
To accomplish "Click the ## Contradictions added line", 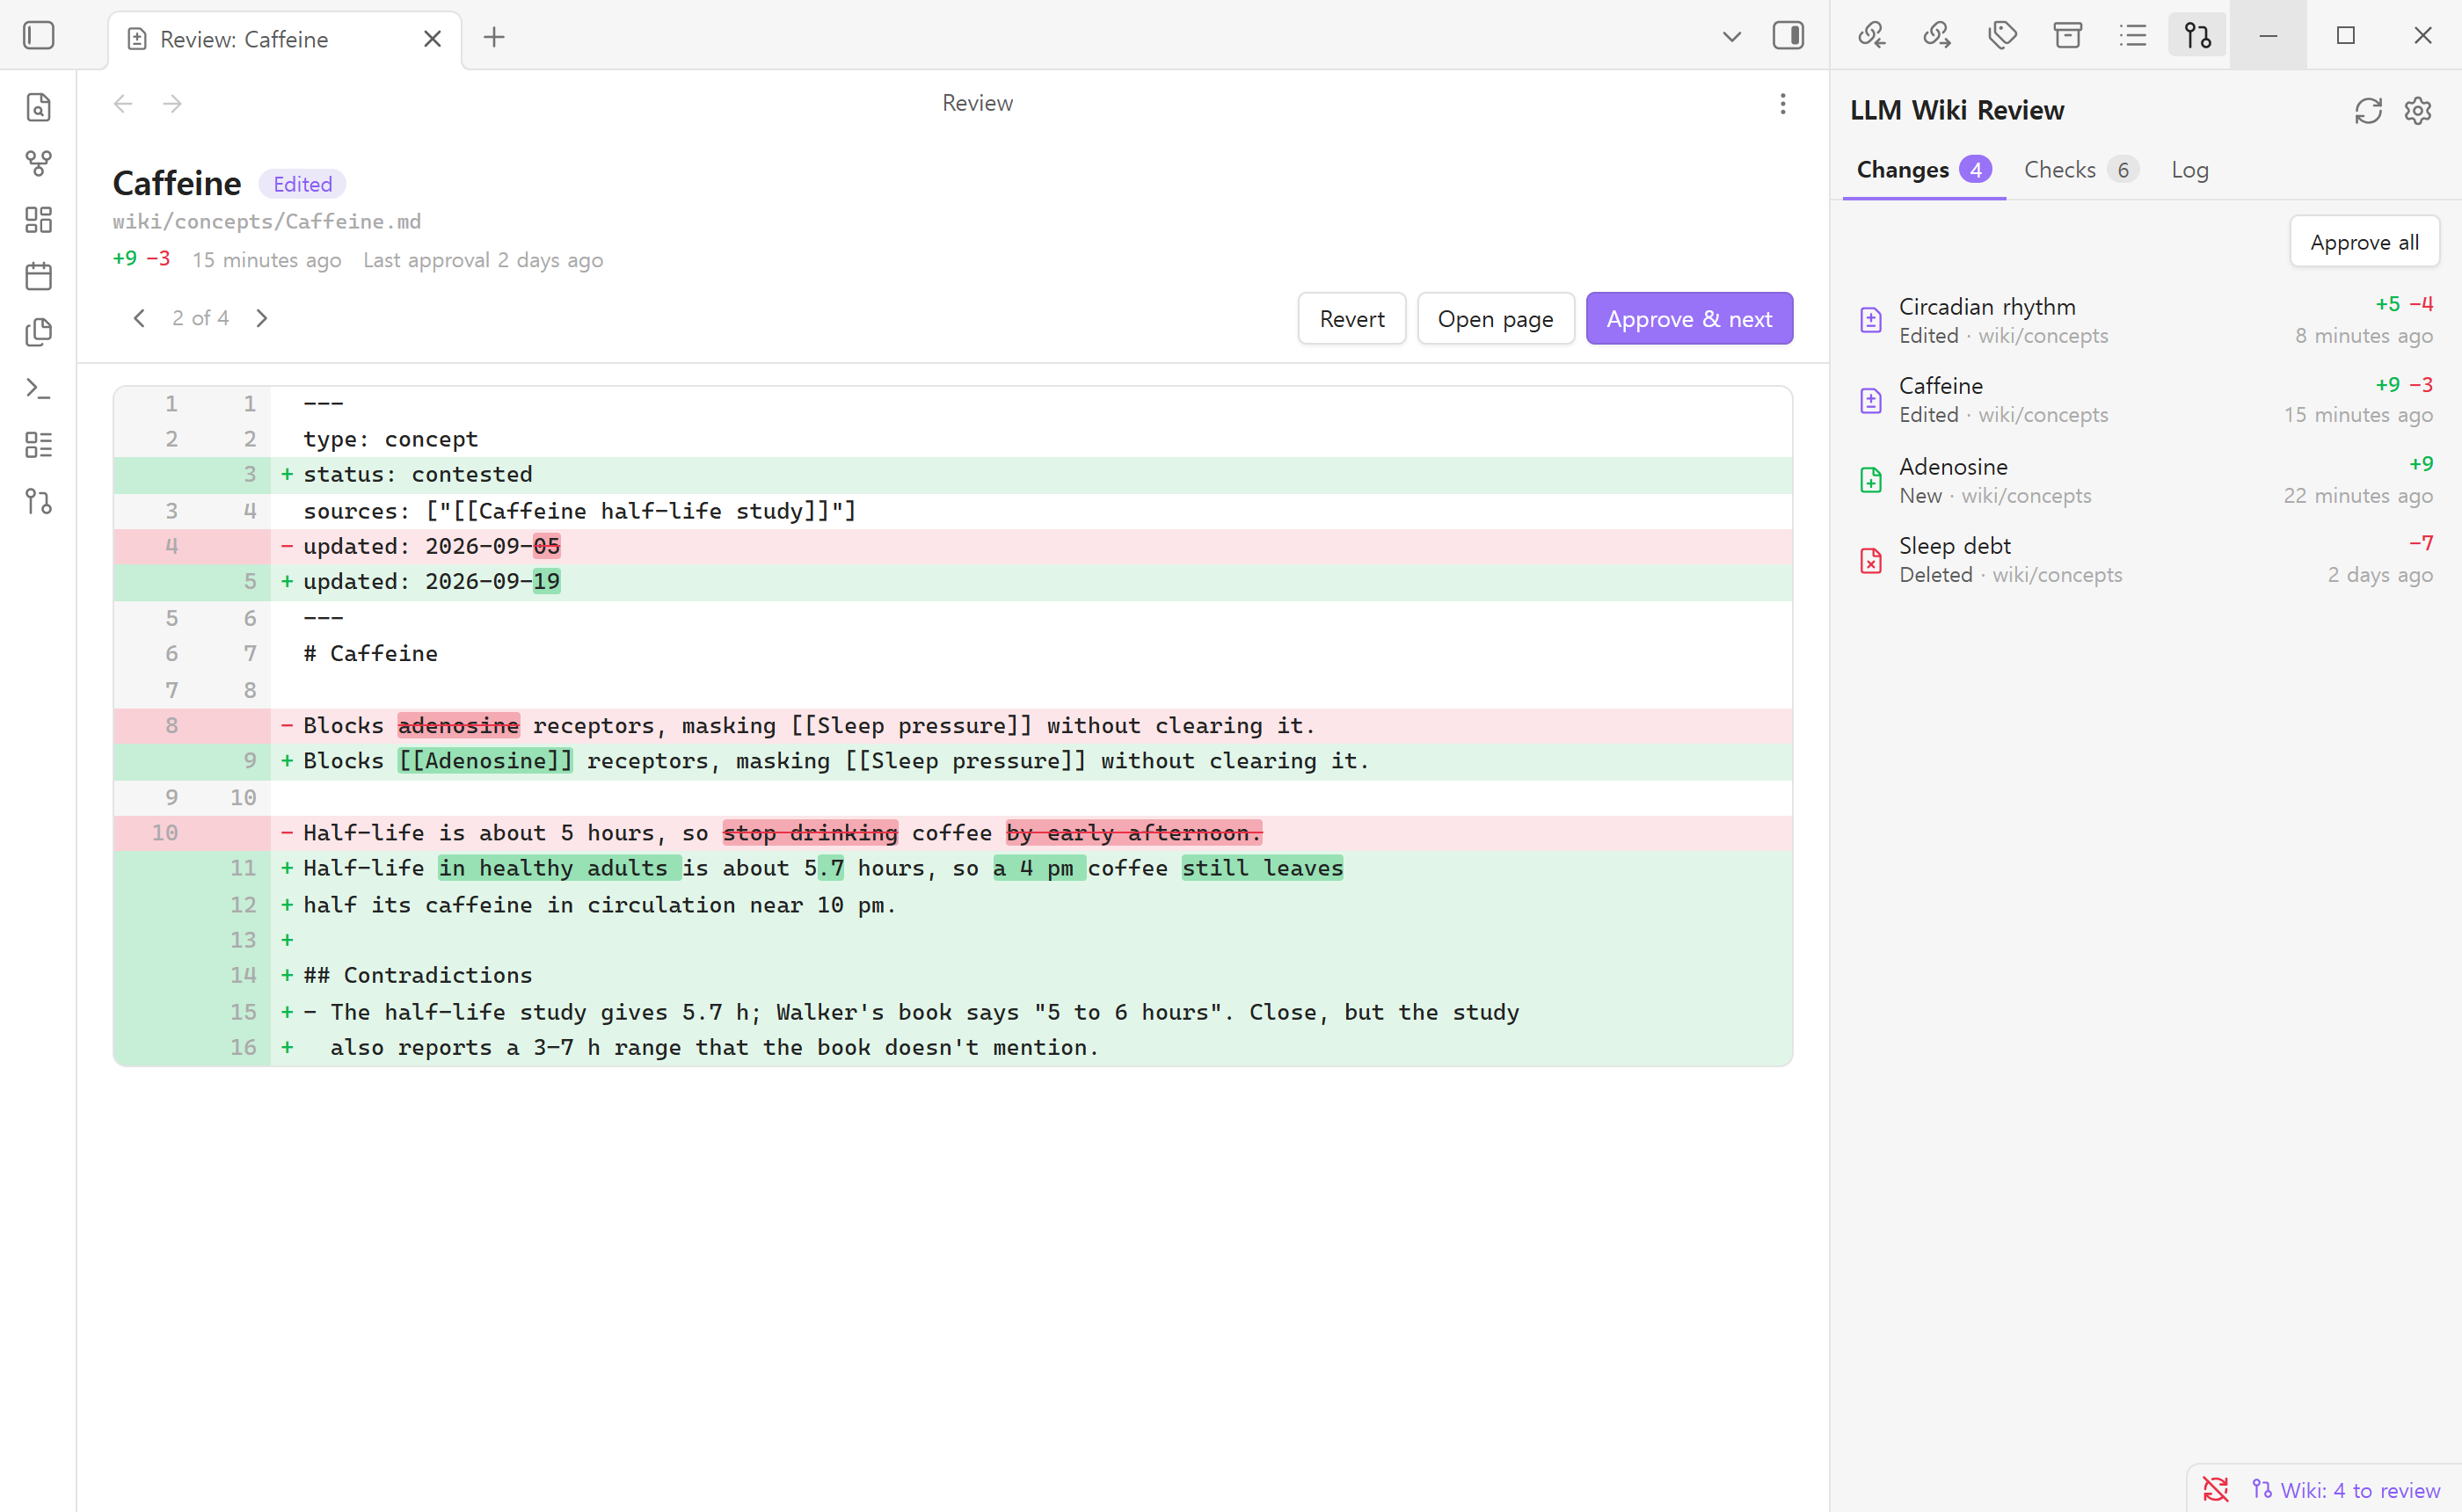I will (952, 975).
